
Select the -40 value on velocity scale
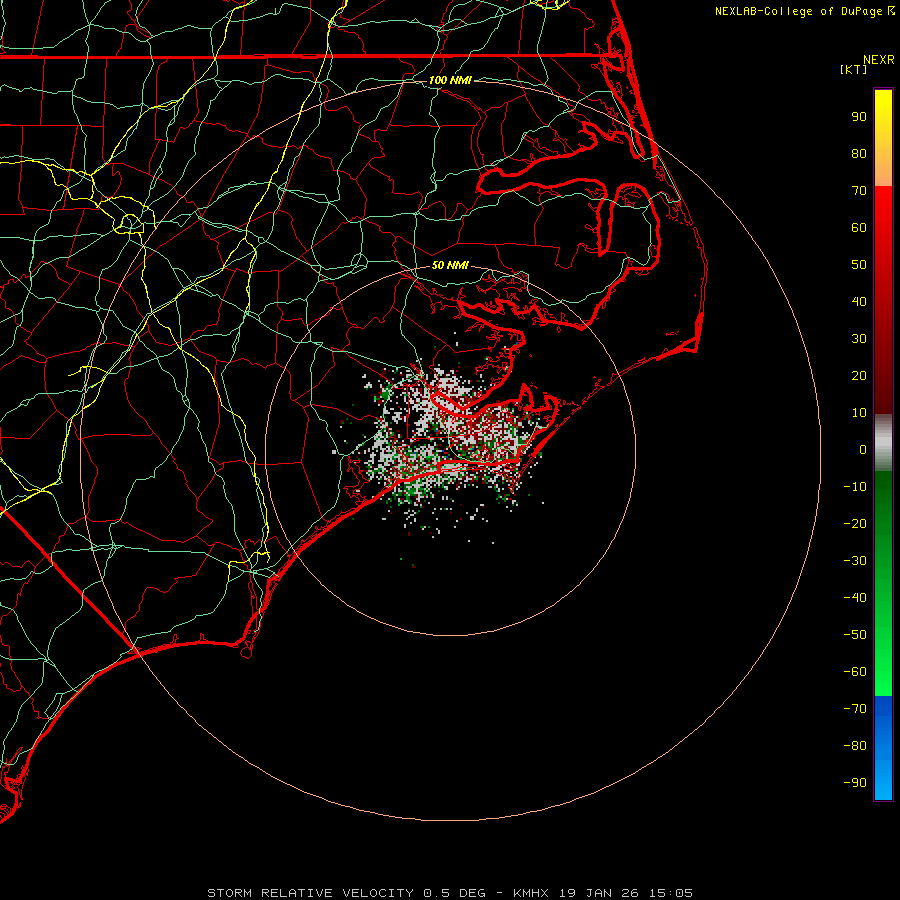(855, 598)
